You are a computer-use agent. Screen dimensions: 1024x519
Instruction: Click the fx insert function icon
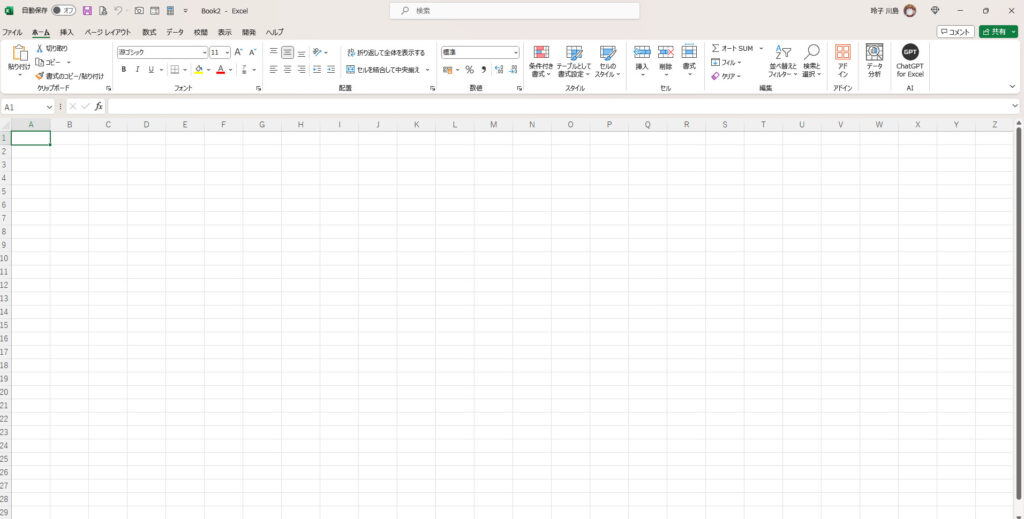click(98, 106)
